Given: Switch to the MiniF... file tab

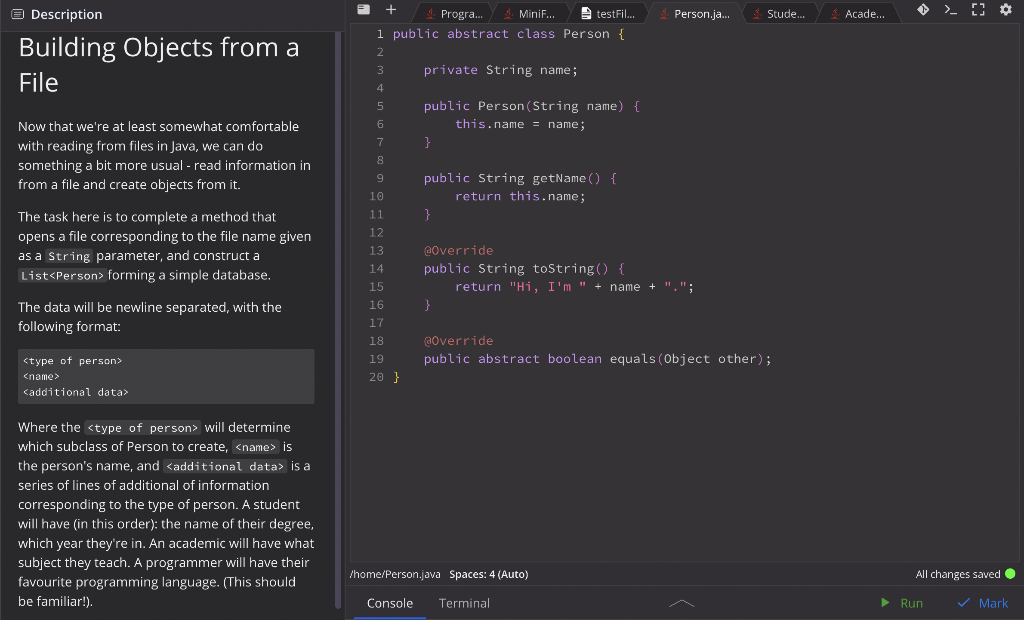Looking at the screenshot, I should coord(530,14).
